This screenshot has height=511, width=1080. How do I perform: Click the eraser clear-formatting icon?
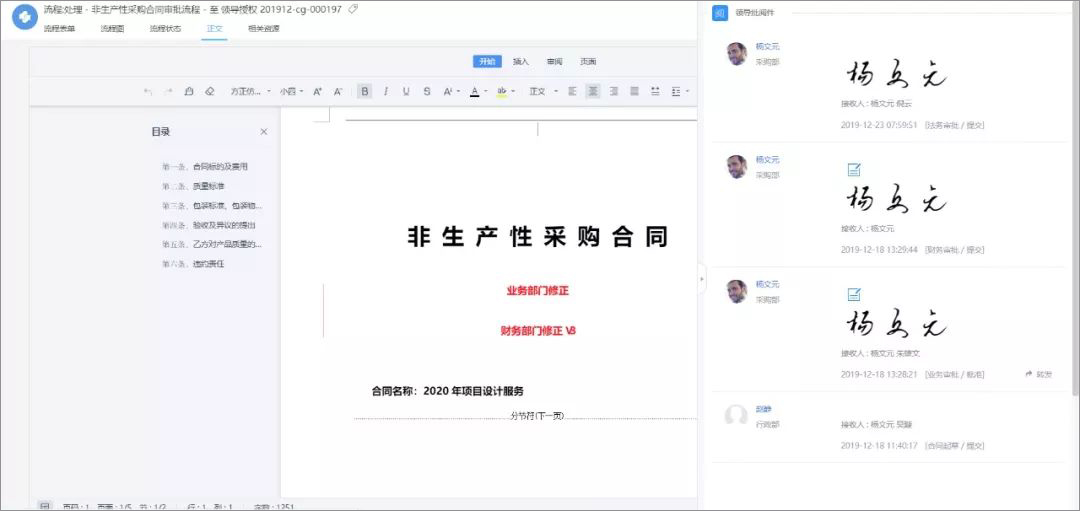tap(209, 91)
